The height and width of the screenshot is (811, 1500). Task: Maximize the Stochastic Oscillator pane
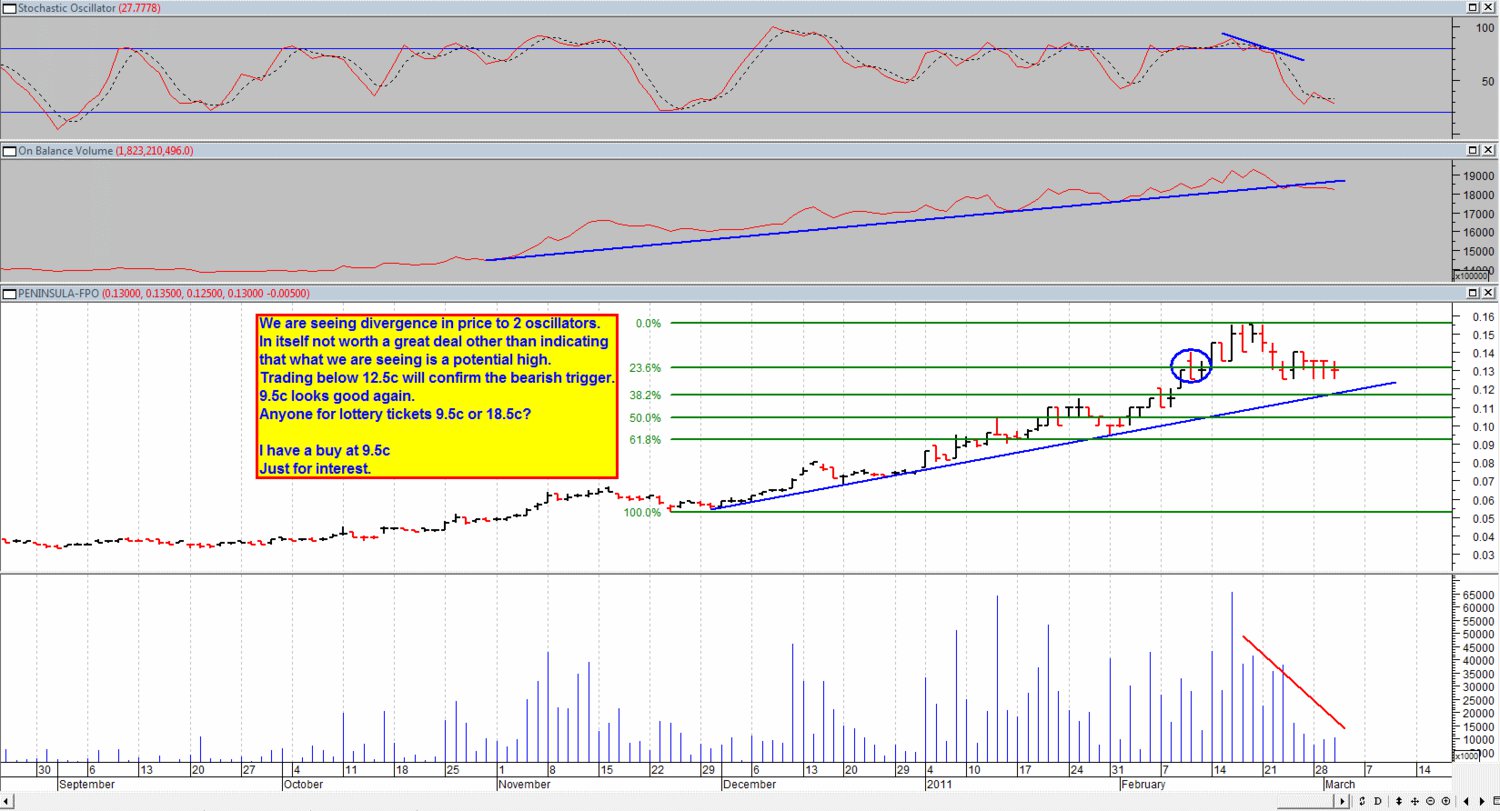pyautogui.click(x=1474, y=7)
